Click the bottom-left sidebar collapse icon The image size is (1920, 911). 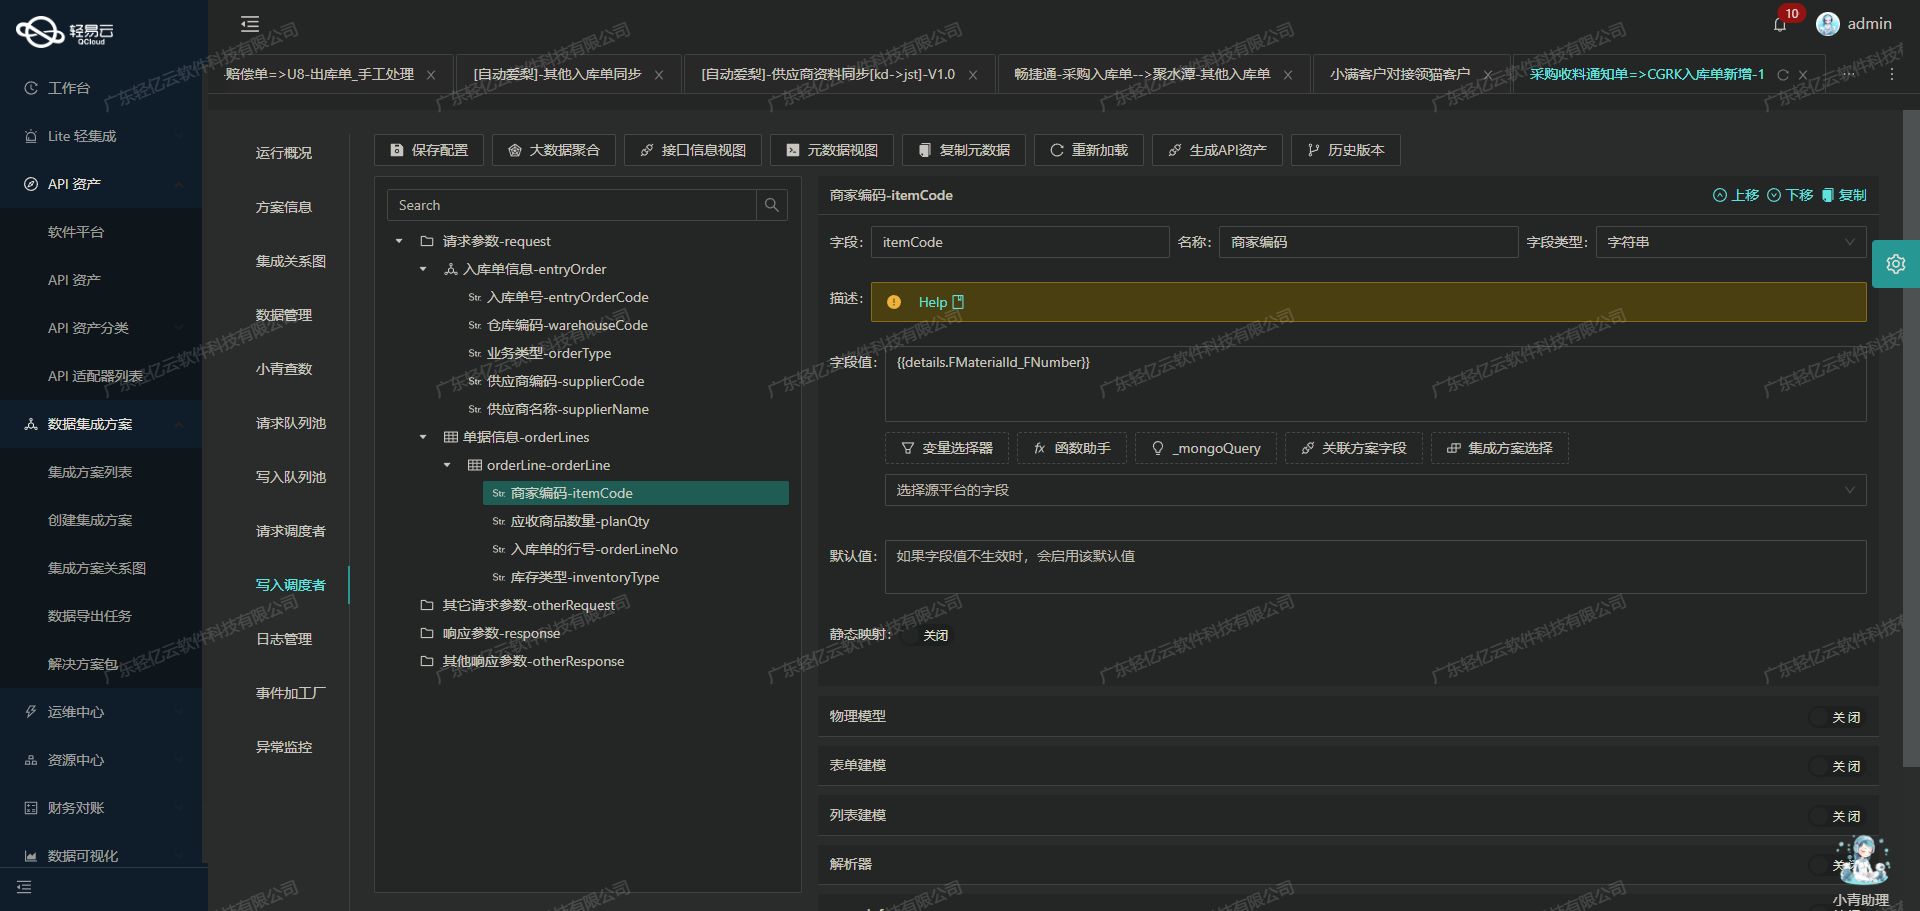pyautogui.click(x=24, y=887)
